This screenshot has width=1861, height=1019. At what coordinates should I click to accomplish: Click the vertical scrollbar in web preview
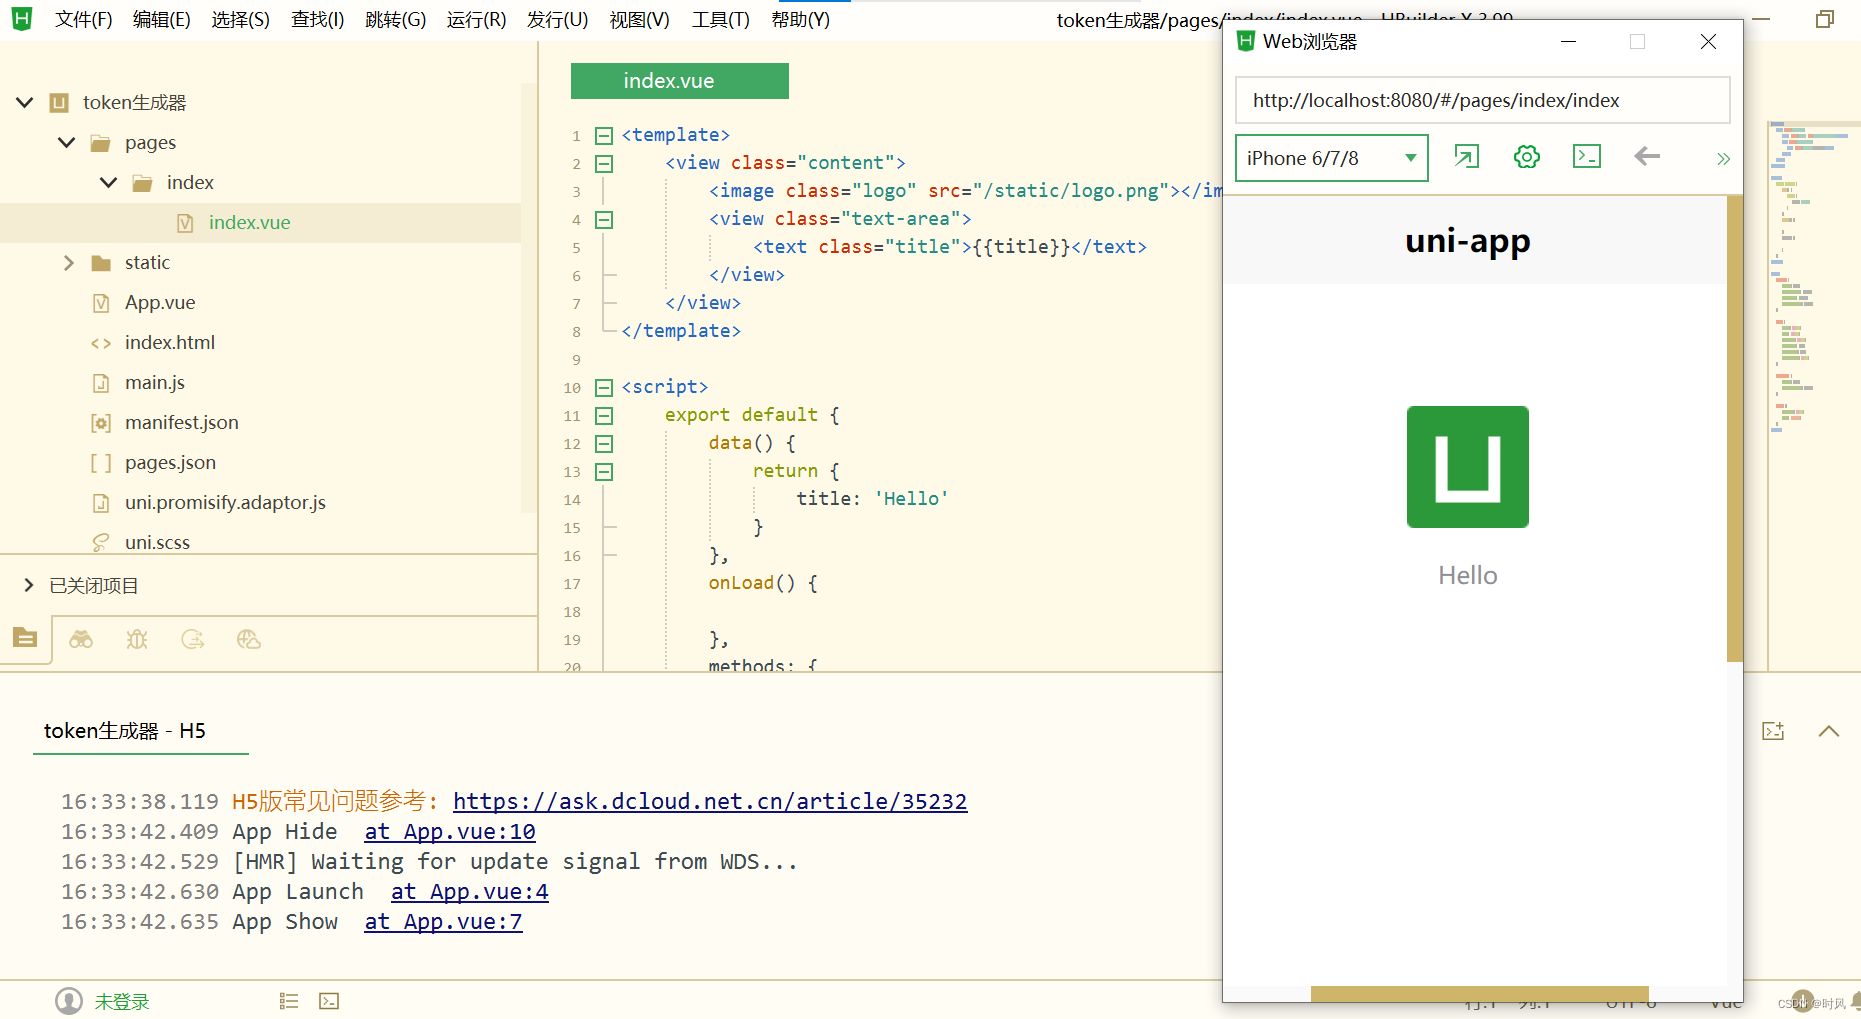pyautogui.click(x=1735, y=428)
